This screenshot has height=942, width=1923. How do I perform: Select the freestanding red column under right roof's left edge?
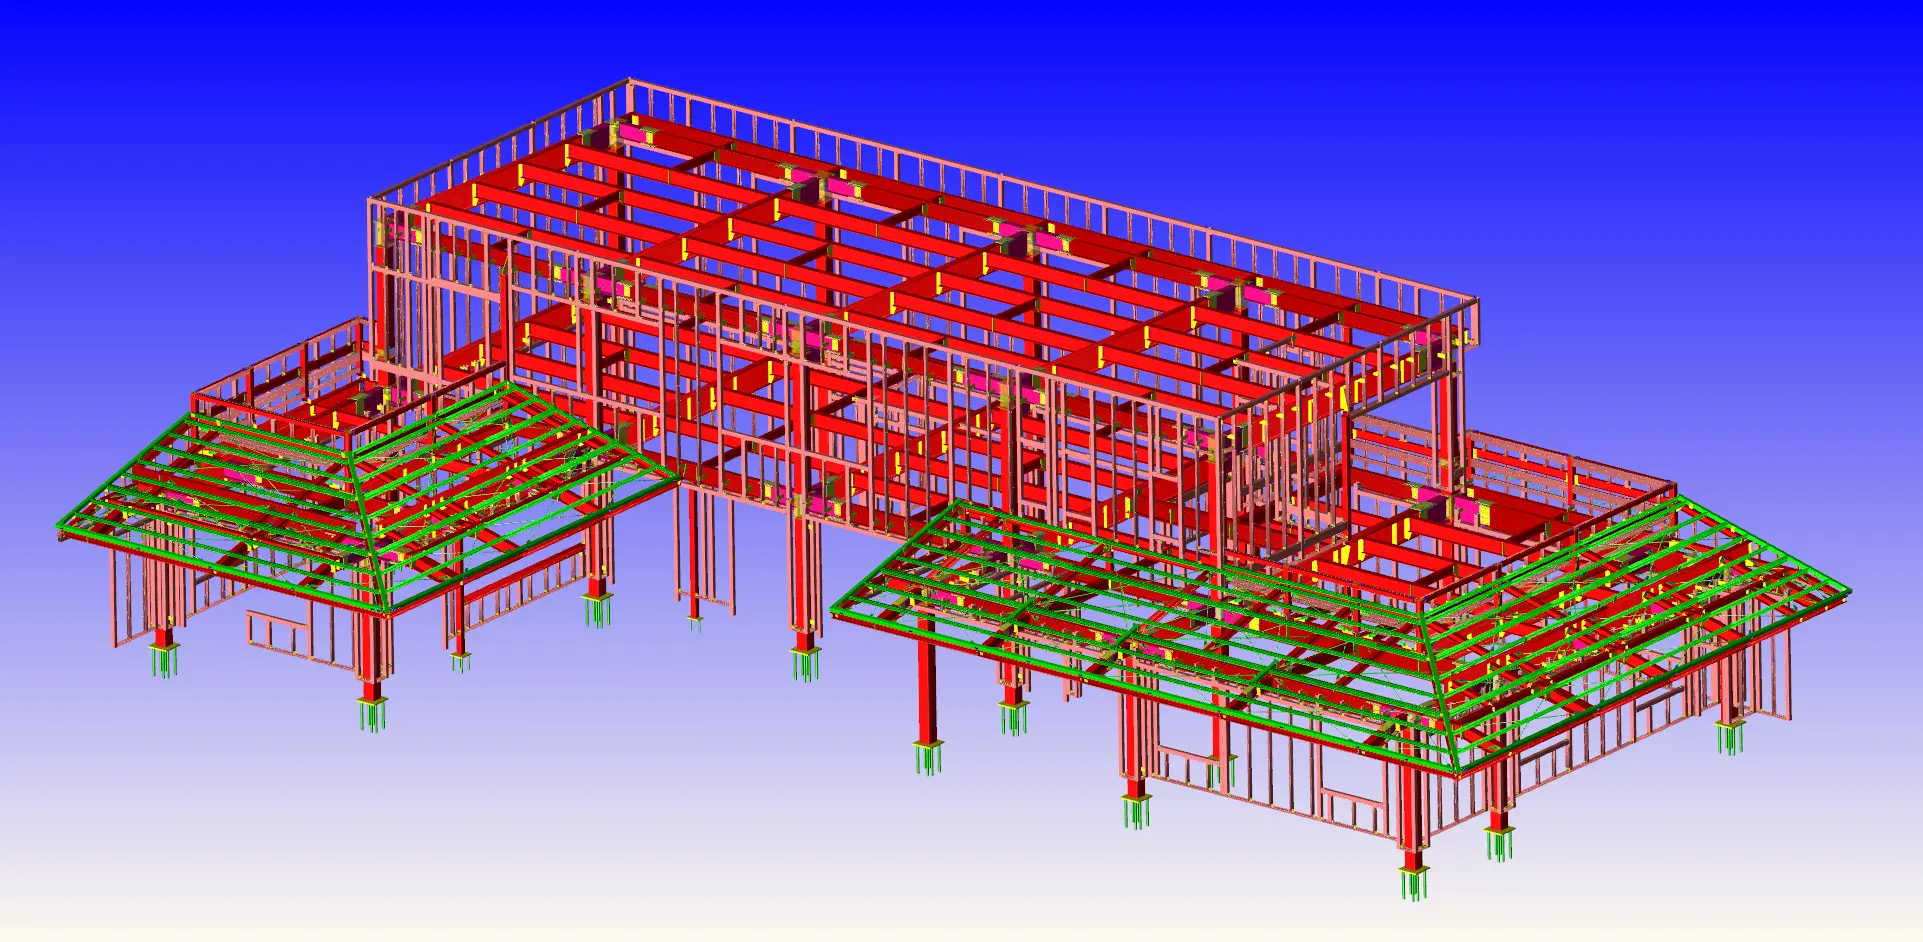[x=927, y=690]
